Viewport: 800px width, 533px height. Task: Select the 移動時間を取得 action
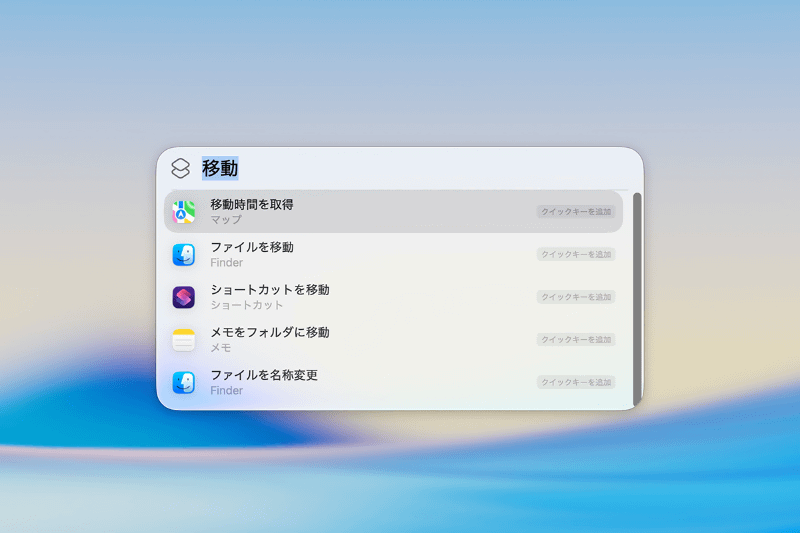393,212
